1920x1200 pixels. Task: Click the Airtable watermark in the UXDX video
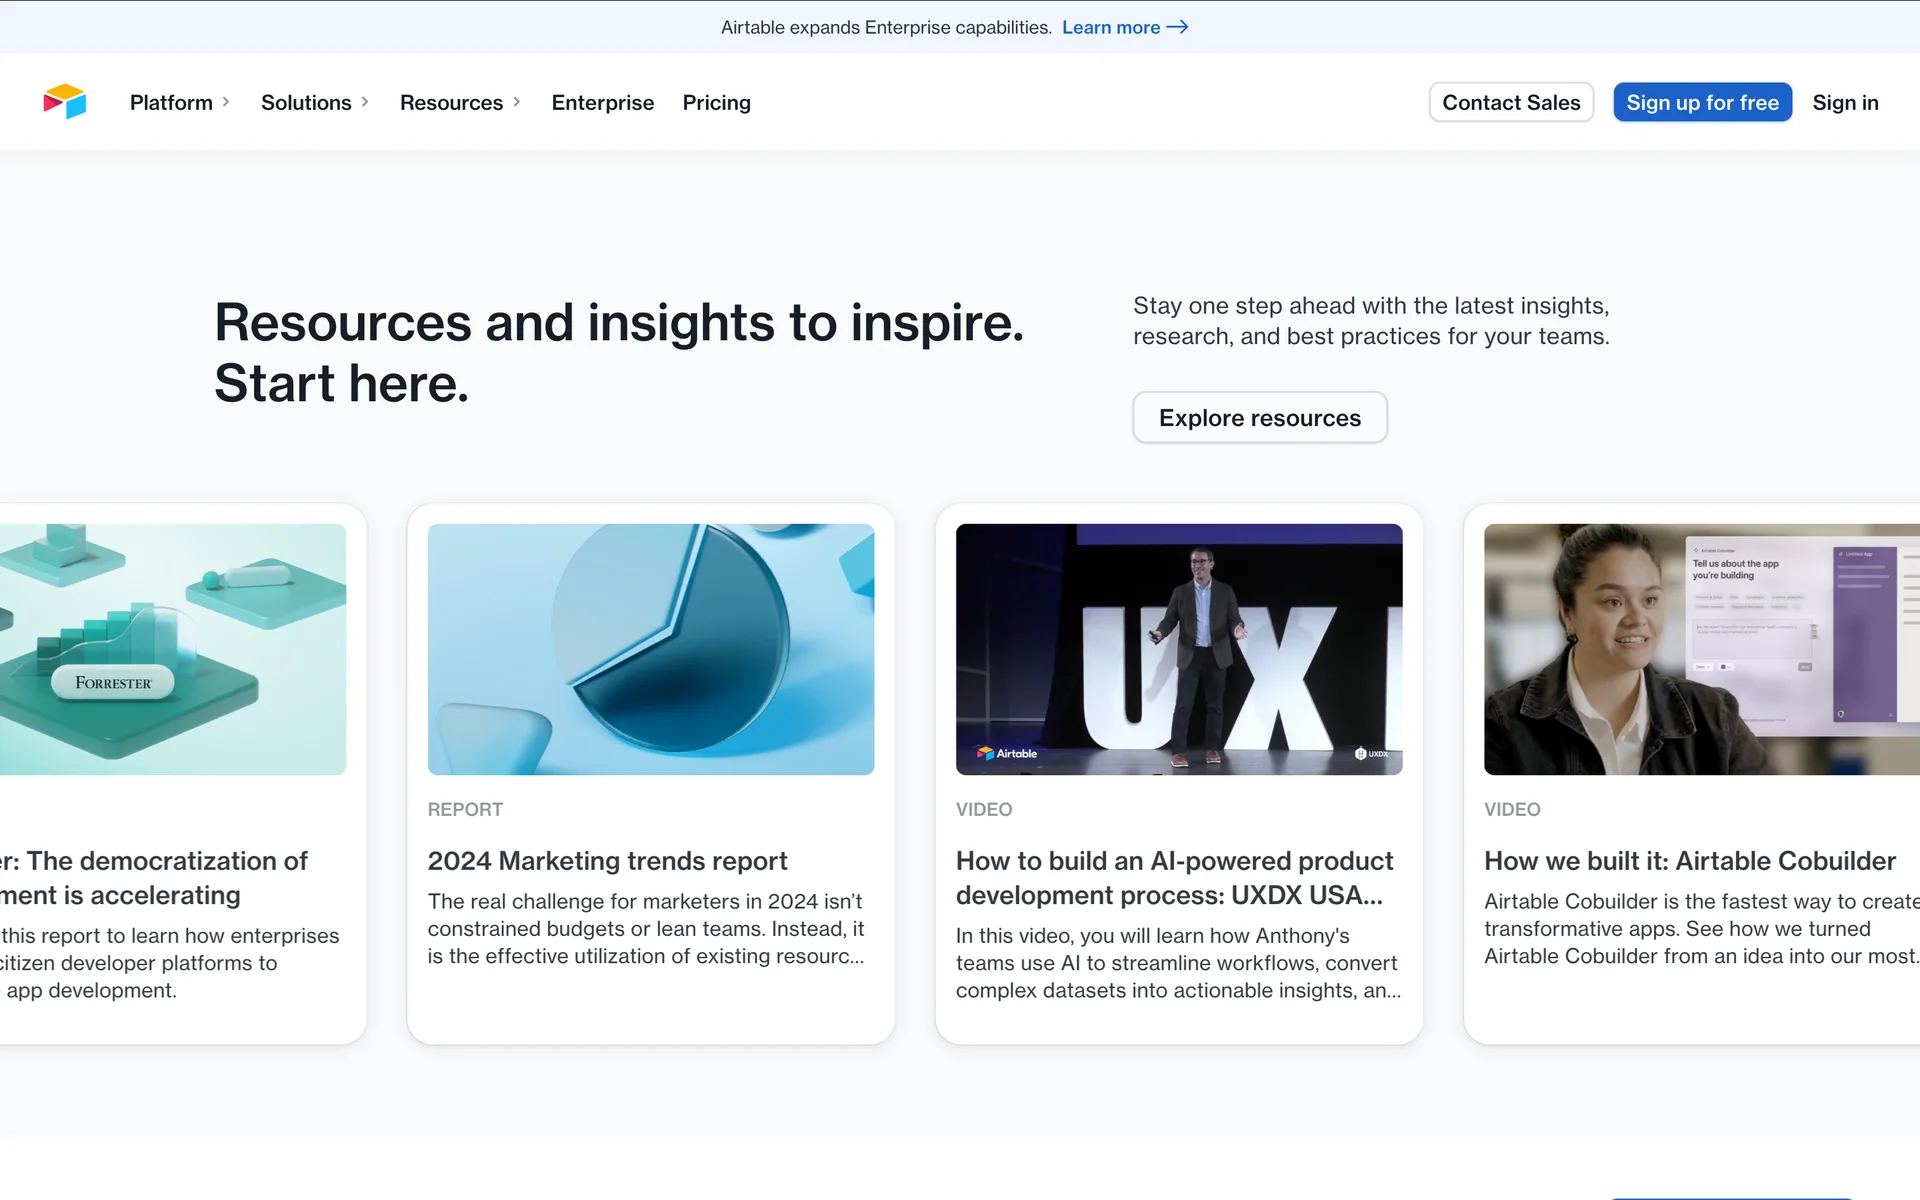[1007, 753]
